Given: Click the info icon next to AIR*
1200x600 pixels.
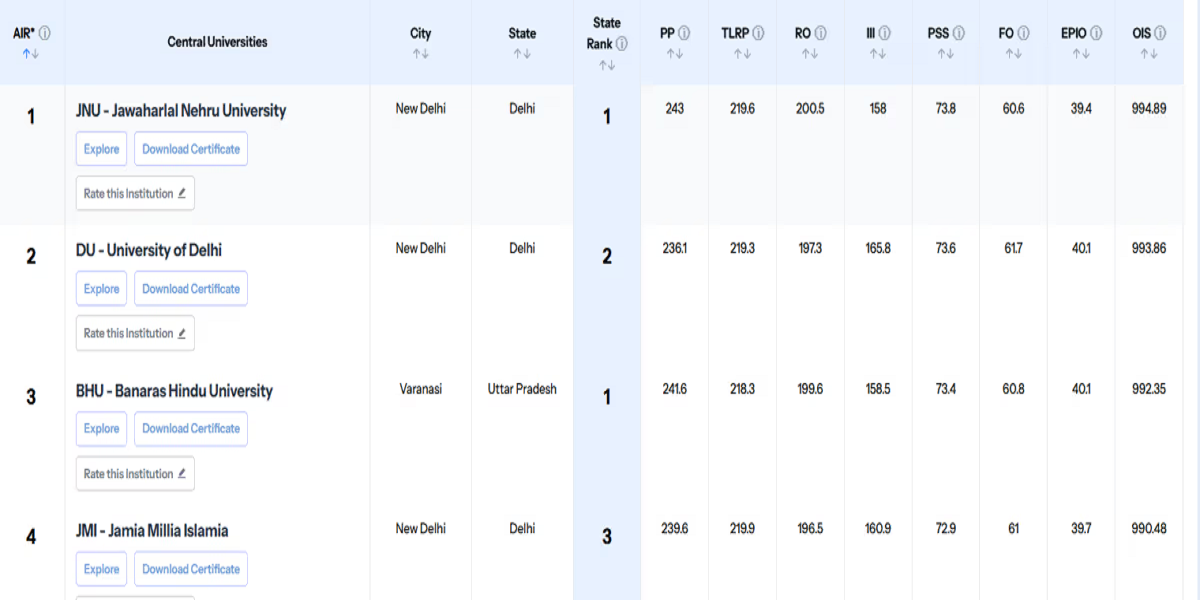Looking at the screenshot, I should [x=44, y=33].
